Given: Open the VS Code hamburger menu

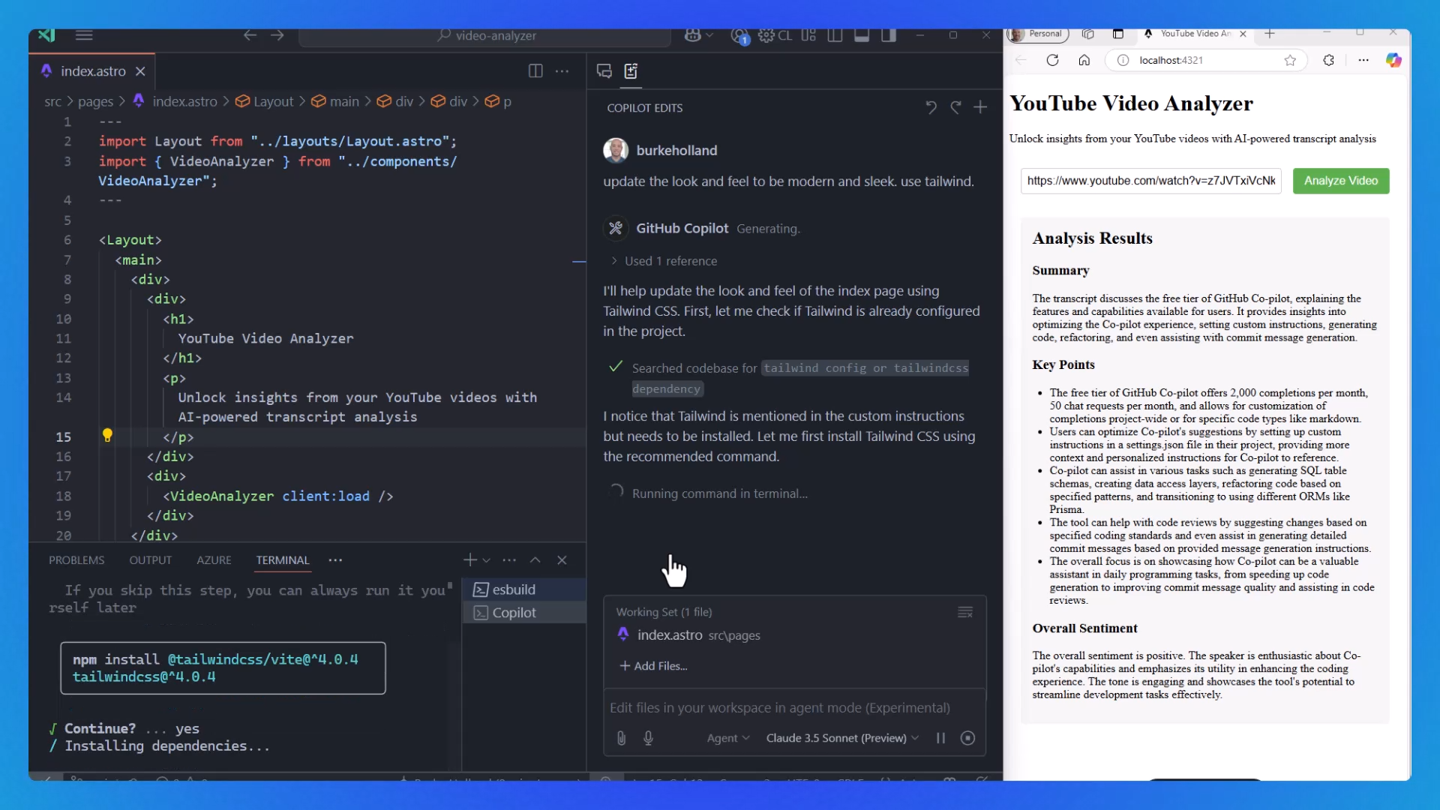Looking at the screenshot, I should click(x=84, y=35).
